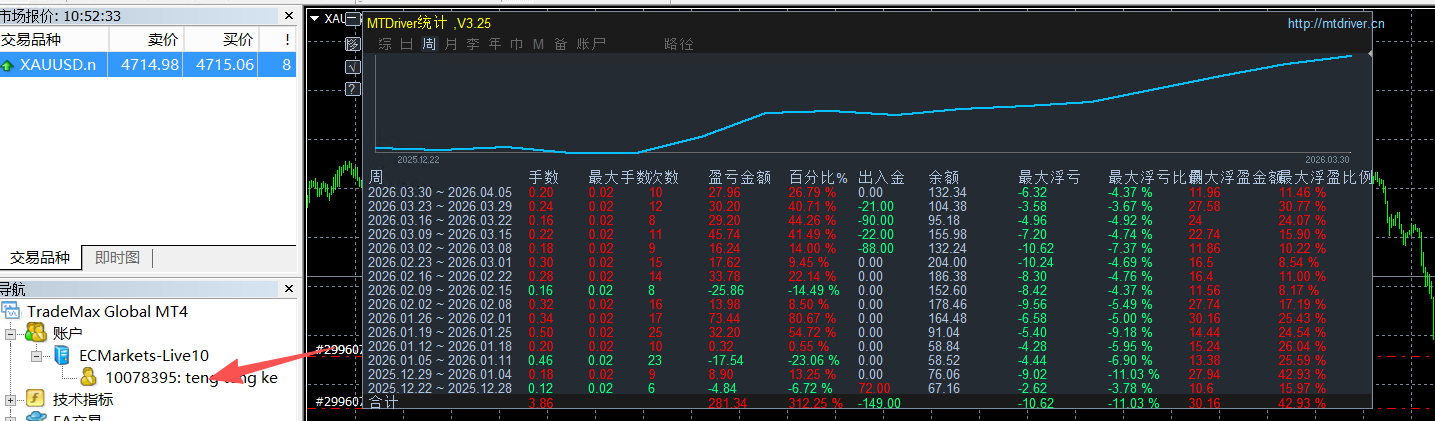The height and width of the screenshot is (421, 1435).
Task: Click the 买价 ask column header
Action: coord(221,39)
